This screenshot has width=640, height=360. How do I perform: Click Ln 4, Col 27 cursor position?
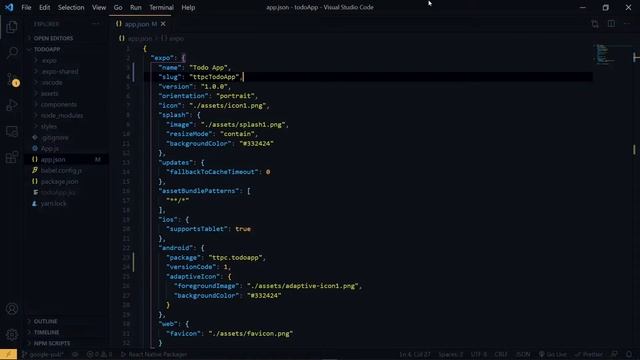tap(415, 354)
